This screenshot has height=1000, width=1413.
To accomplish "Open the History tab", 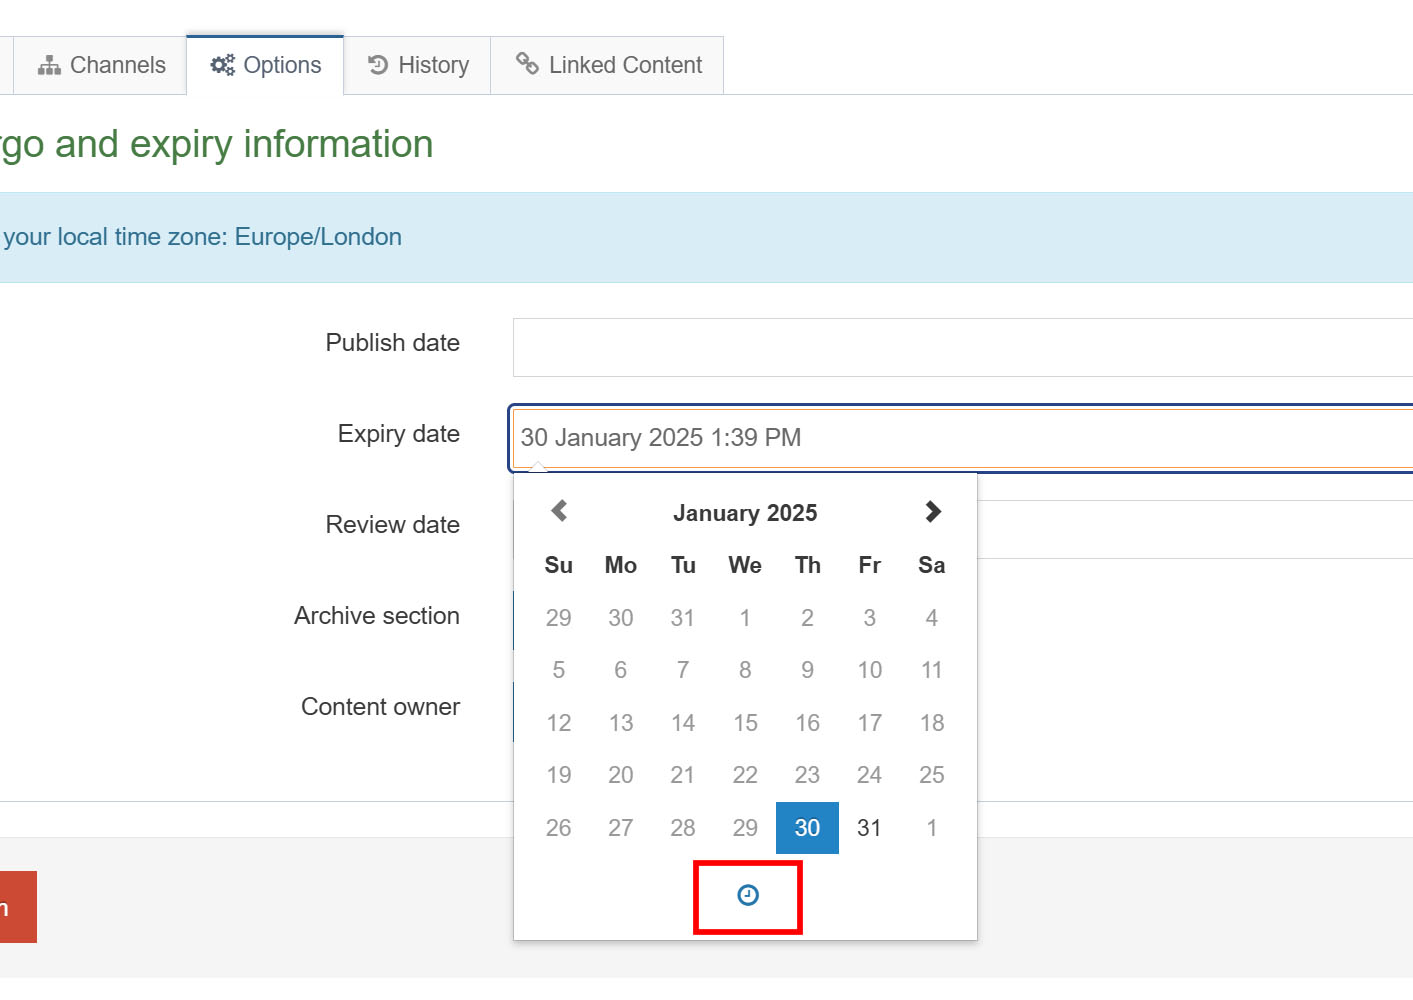I will 418,66.
